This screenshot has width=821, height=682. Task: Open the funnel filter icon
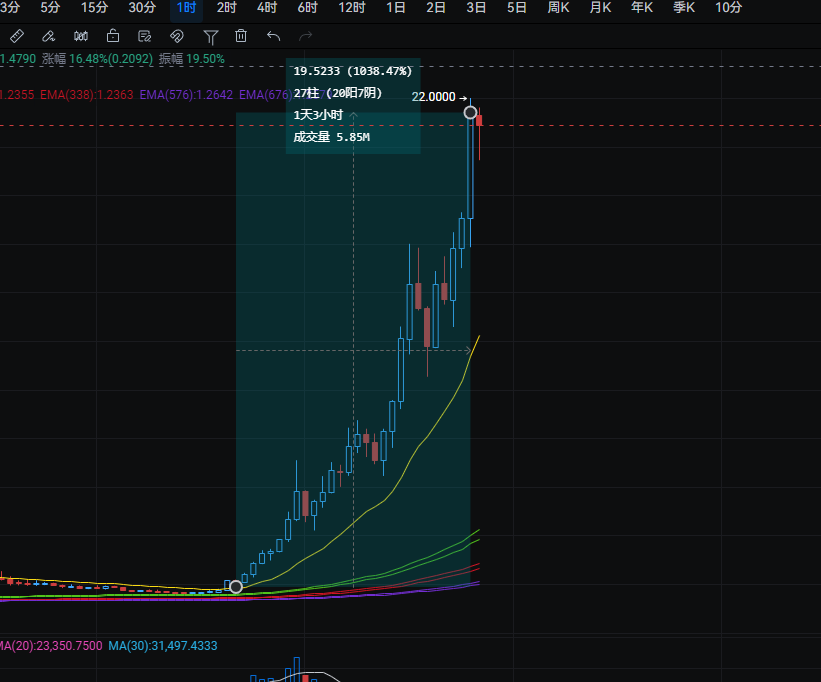pos(210,37)
